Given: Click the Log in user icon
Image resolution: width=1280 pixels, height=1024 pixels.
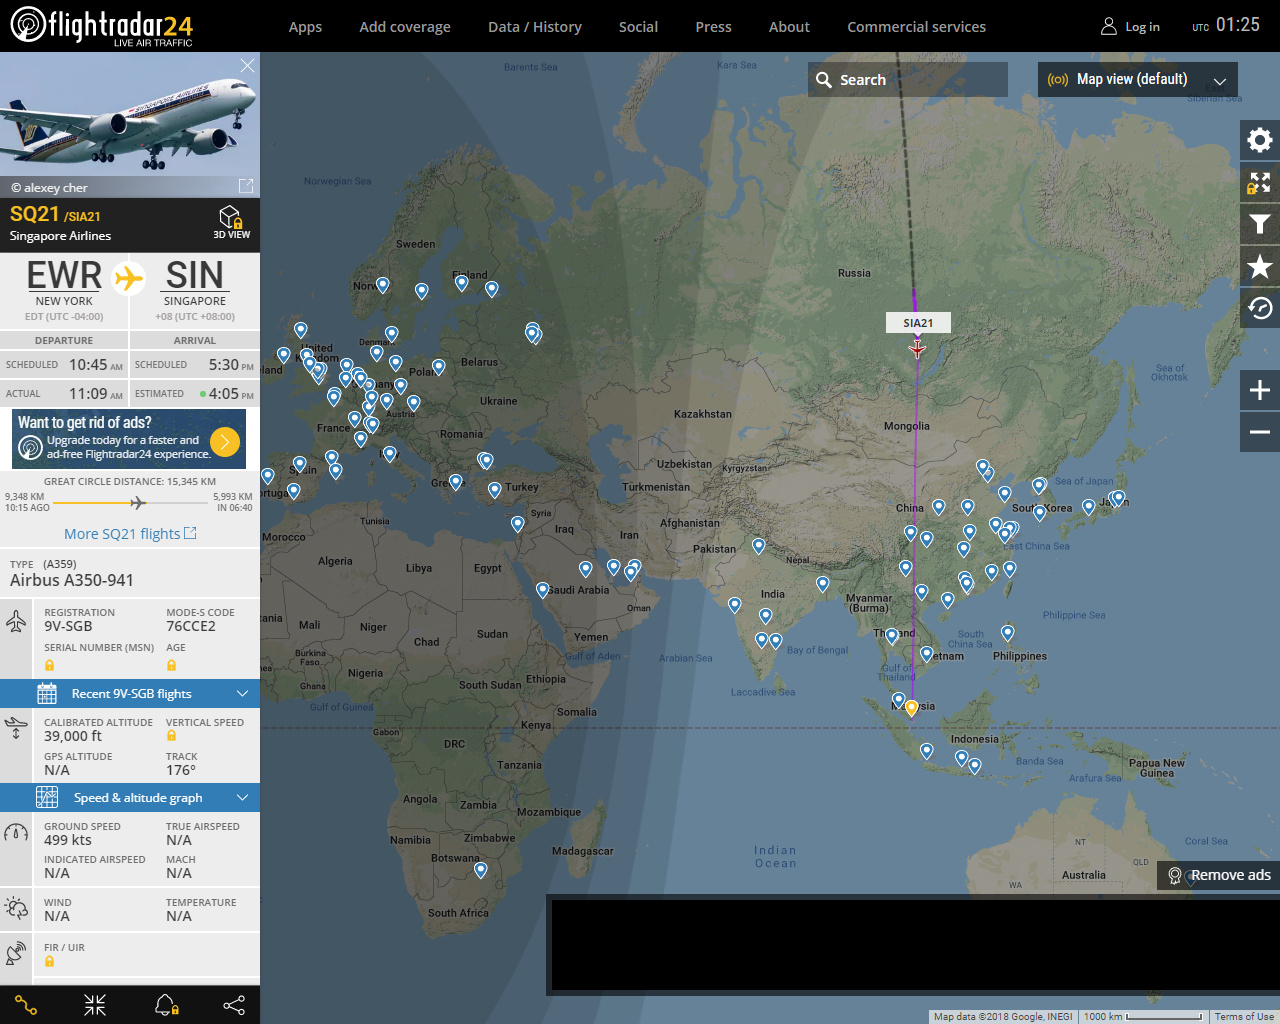Looking at the screenshot, I should 1108,26.
